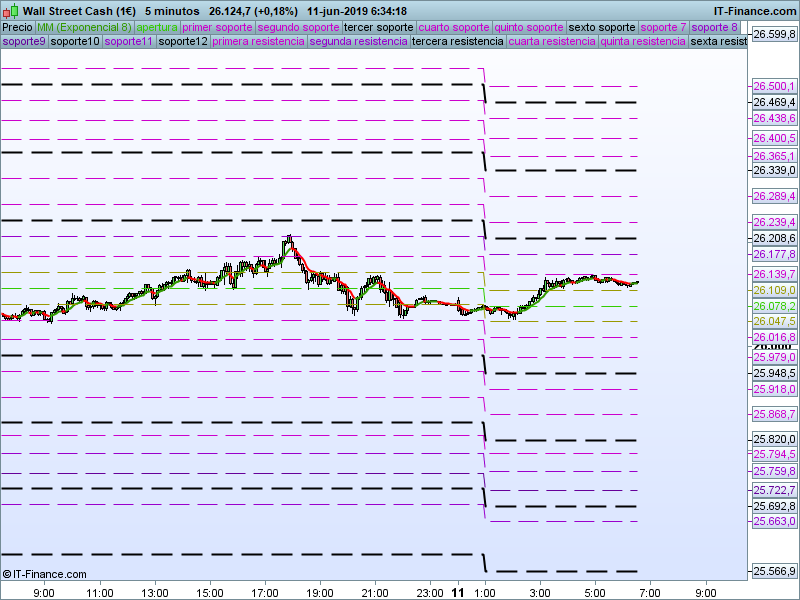The height and width of the screenshot is (600, 800).
Task: Click the candlestick chart icon beside the title
Action: pos(10,11)
